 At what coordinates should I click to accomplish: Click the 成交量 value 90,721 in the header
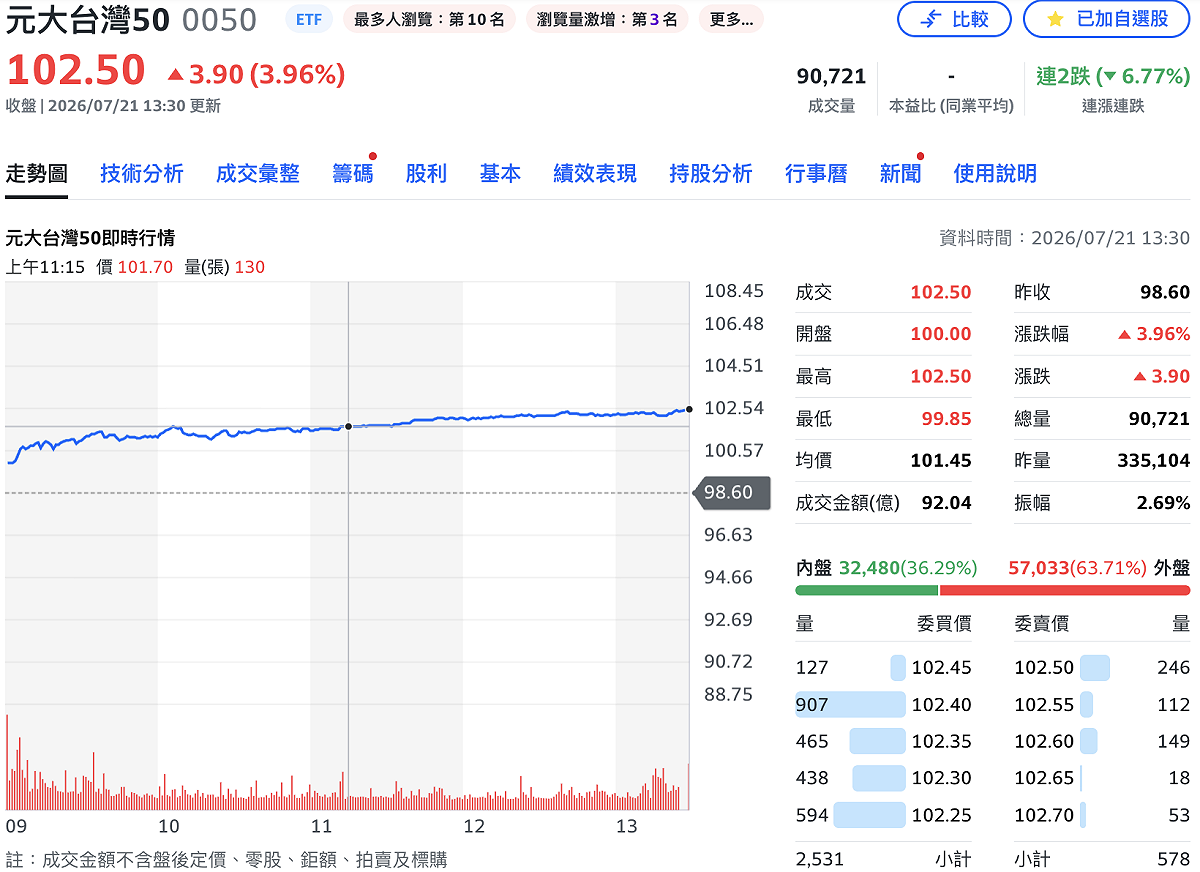[831, 76]
